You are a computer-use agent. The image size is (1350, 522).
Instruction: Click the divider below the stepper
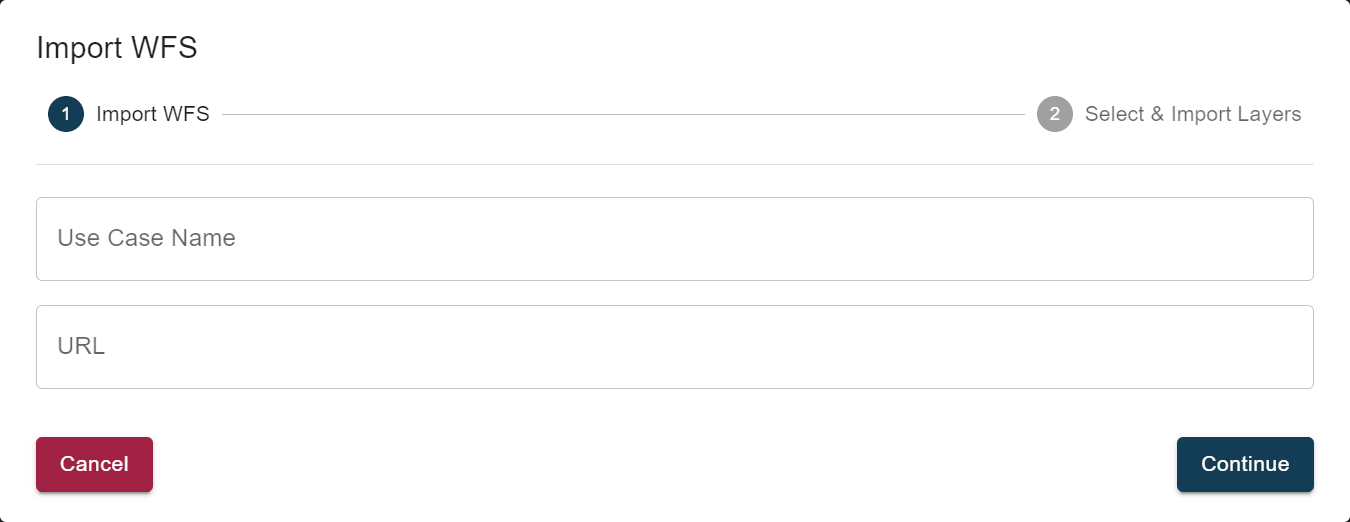(x=674, y=164)
